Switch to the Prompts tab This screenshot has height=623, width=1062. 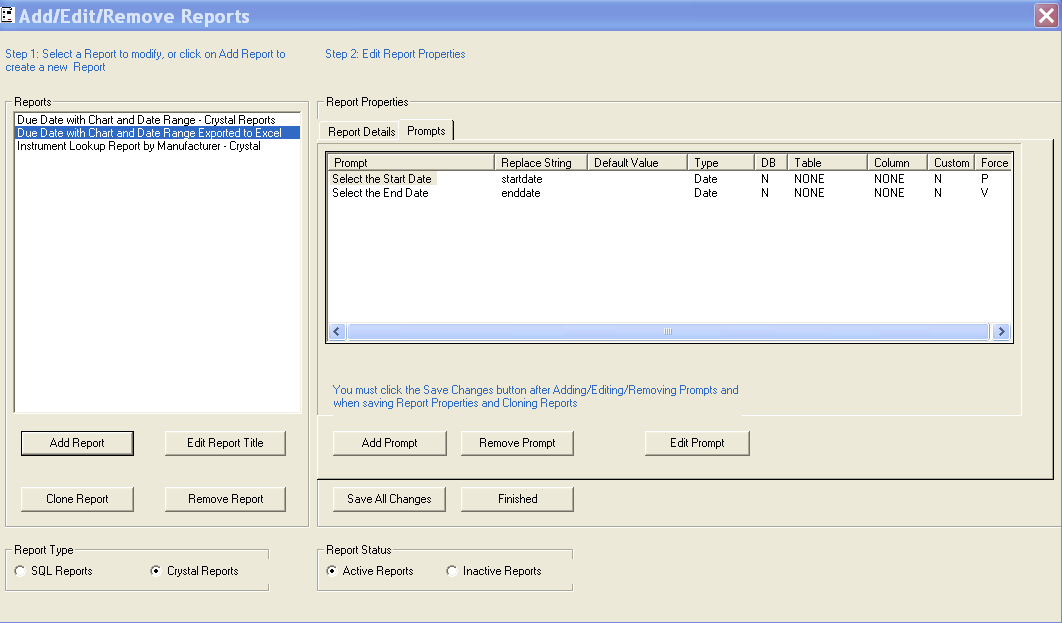pyautogui.click(x=426, y=131)
